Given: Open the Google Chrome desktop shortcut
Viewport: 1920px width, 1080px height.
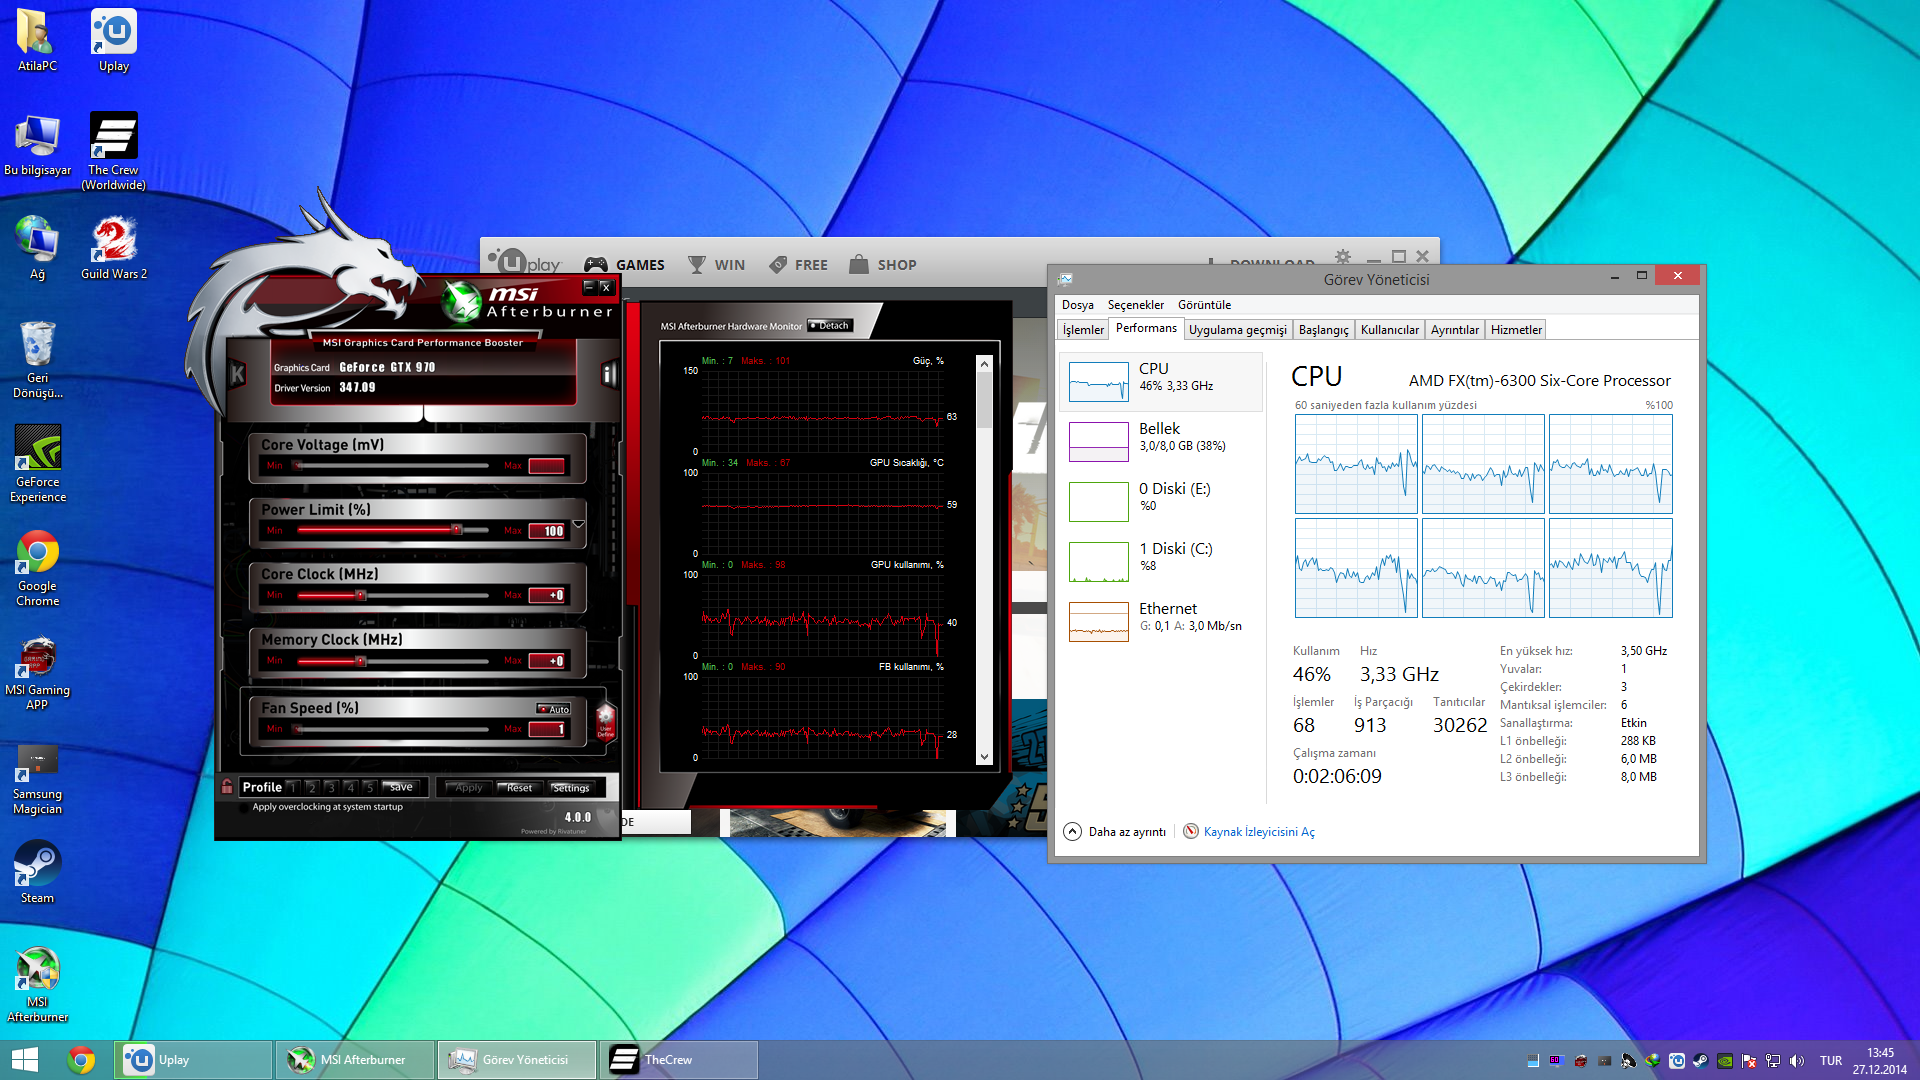Looking at the screenshot, I should pyautogui.click(x=37, y=568).
